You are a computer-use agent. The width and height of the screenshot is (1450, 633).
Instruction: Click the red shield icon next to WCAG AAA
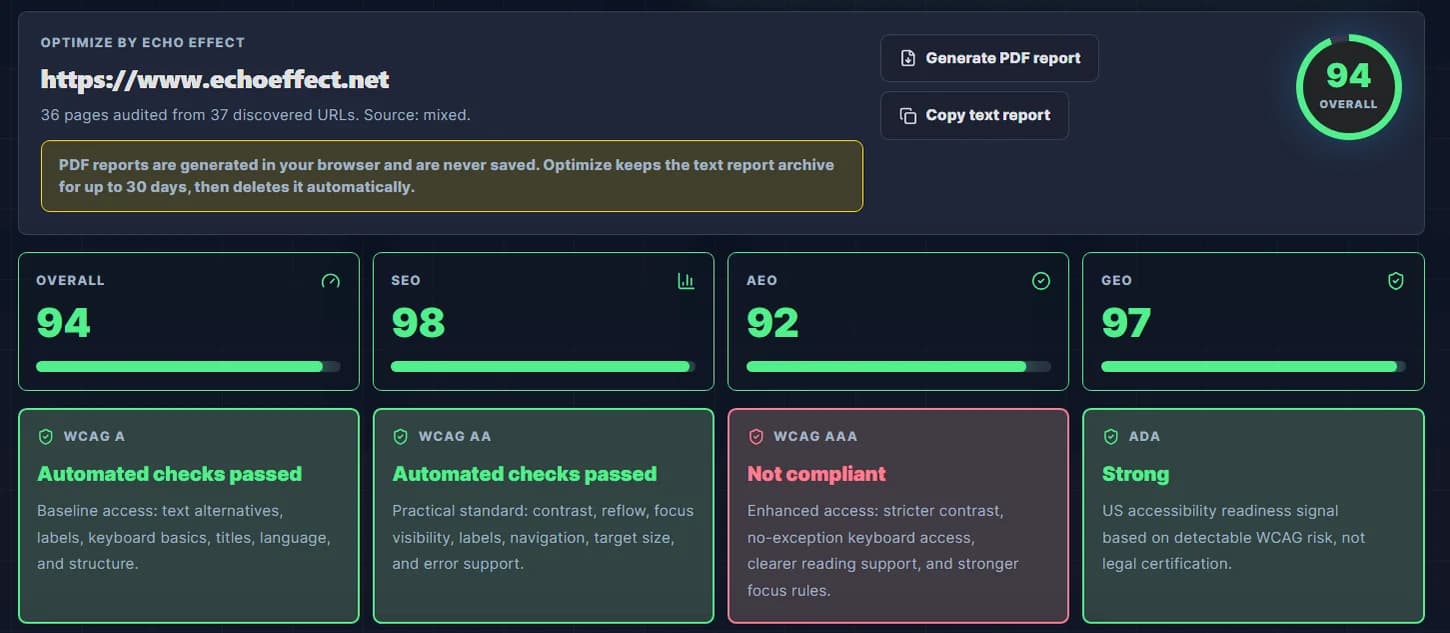(x=756, y=437)
